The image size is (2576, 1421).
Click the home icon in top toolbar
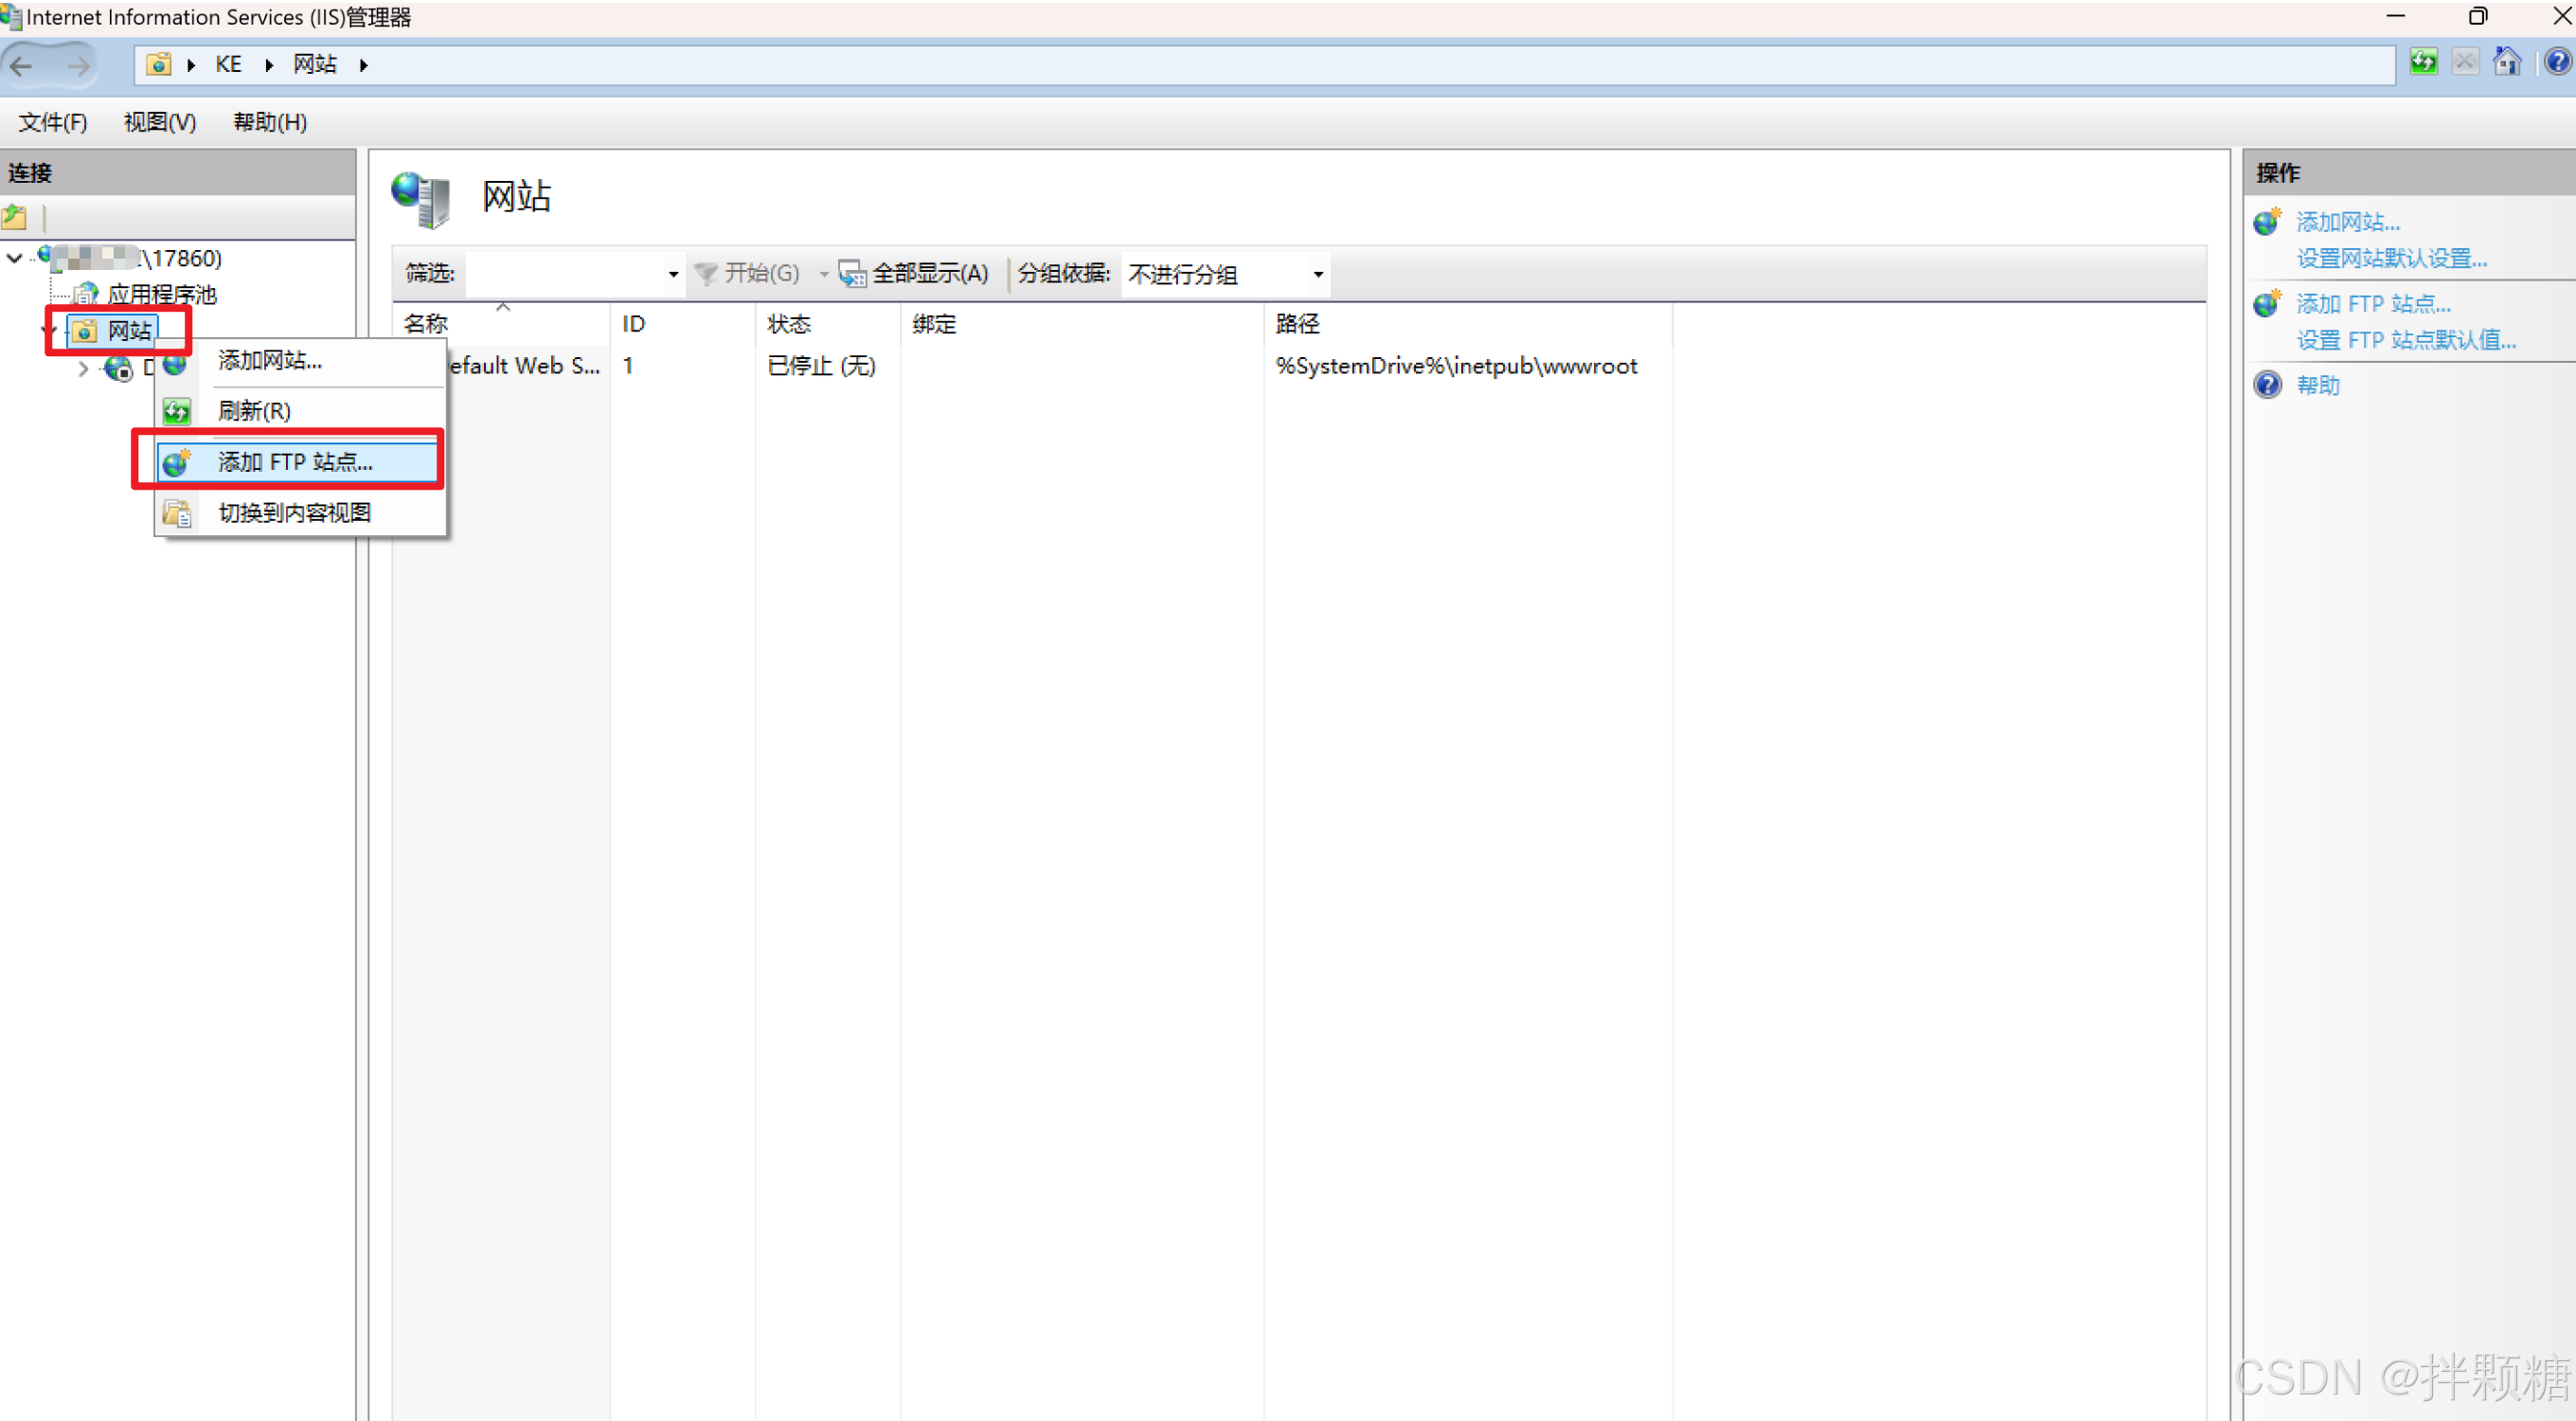pos(2506,62)
